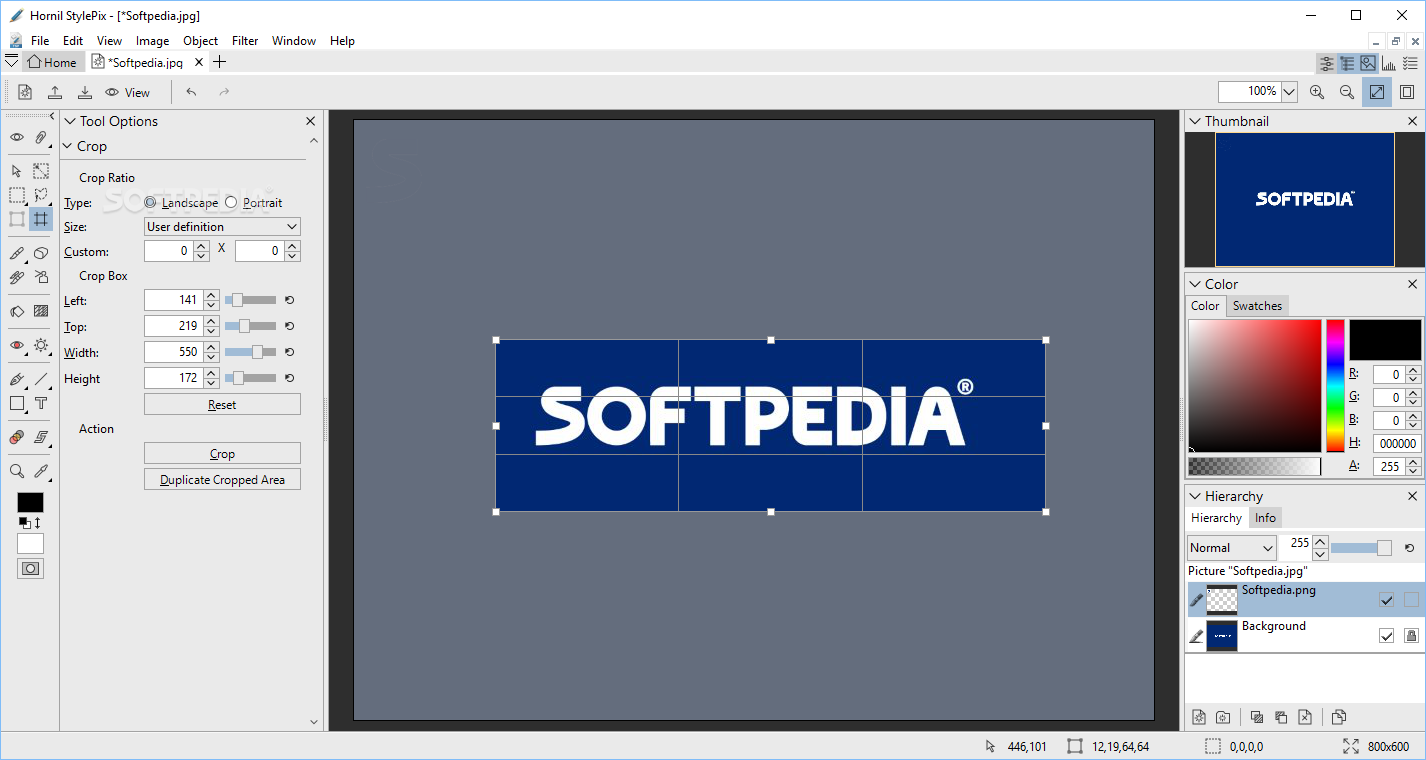Toggle the Fit to window view button
1426x760 pixels.
click(1377, 92)
